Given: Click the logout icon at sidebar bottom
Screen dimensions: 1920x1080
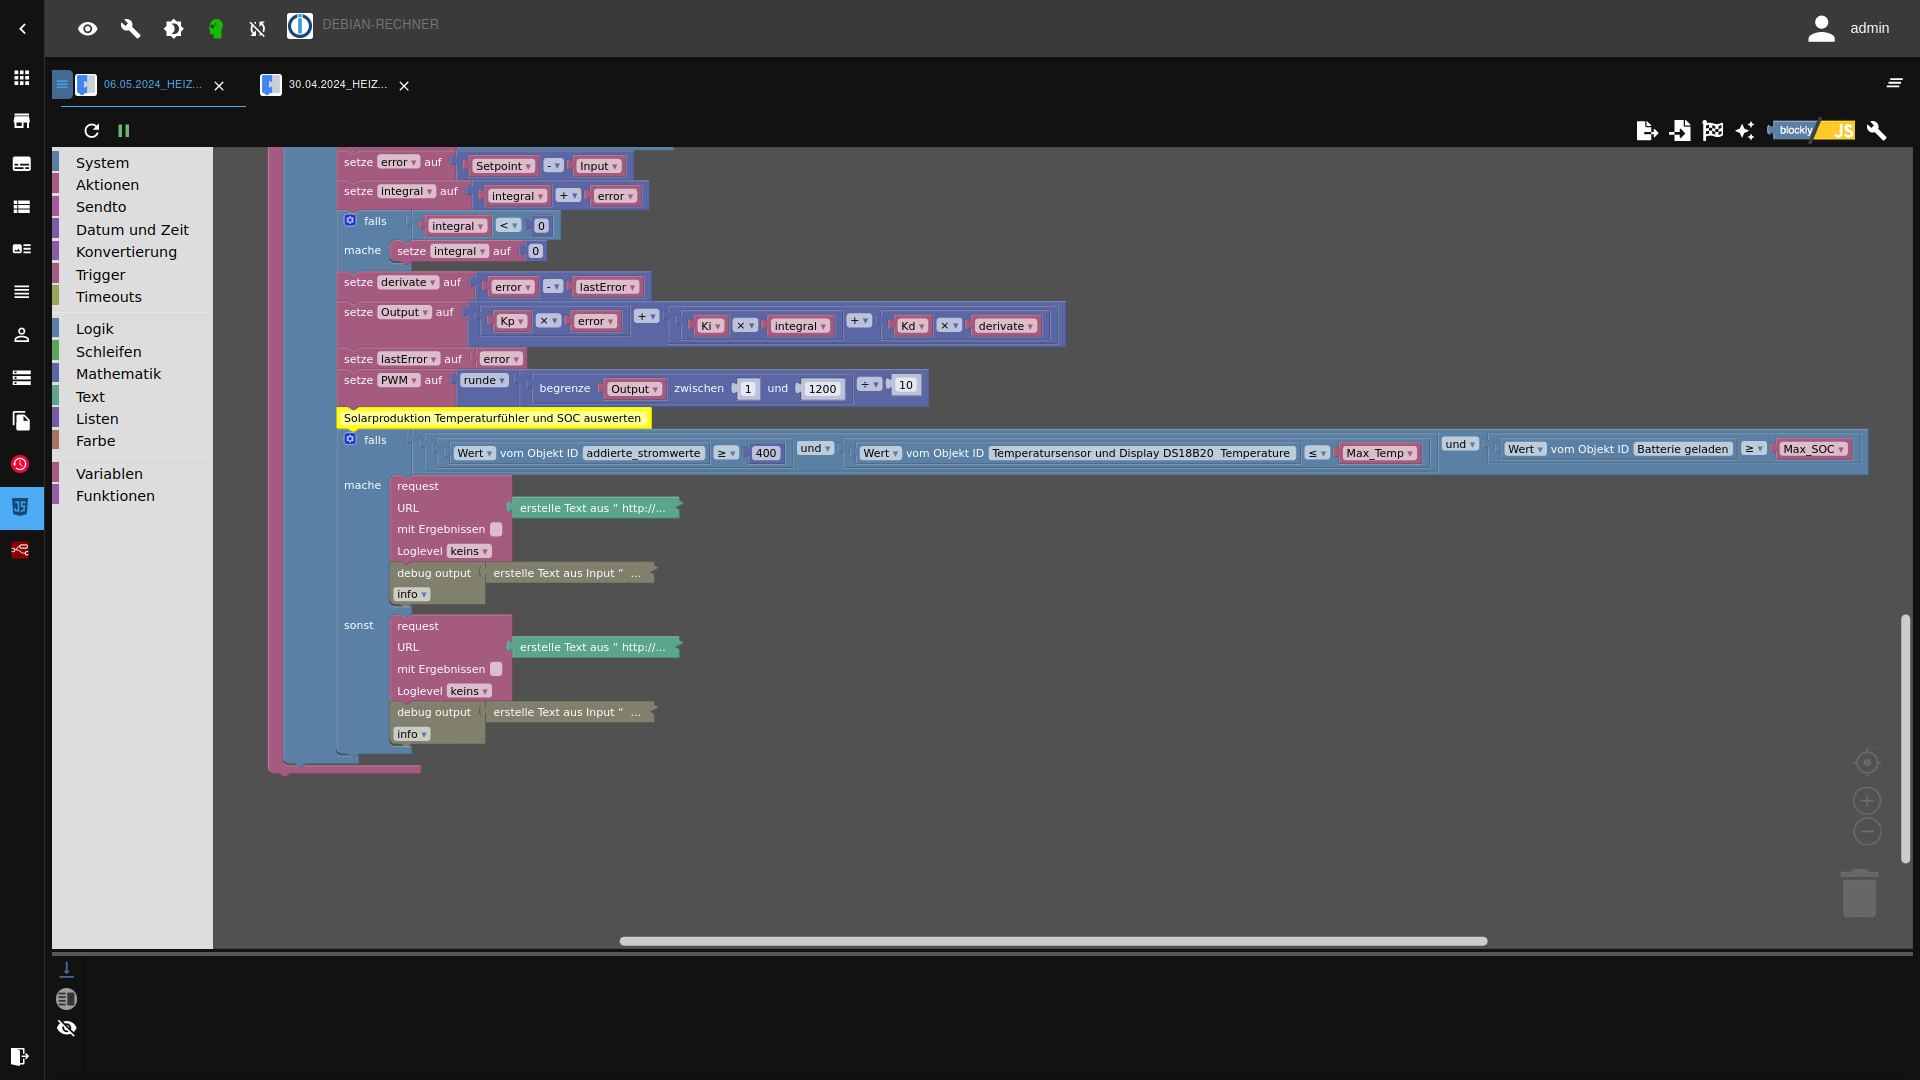Looking at the screenshot, I should [x=19, y=1057].
